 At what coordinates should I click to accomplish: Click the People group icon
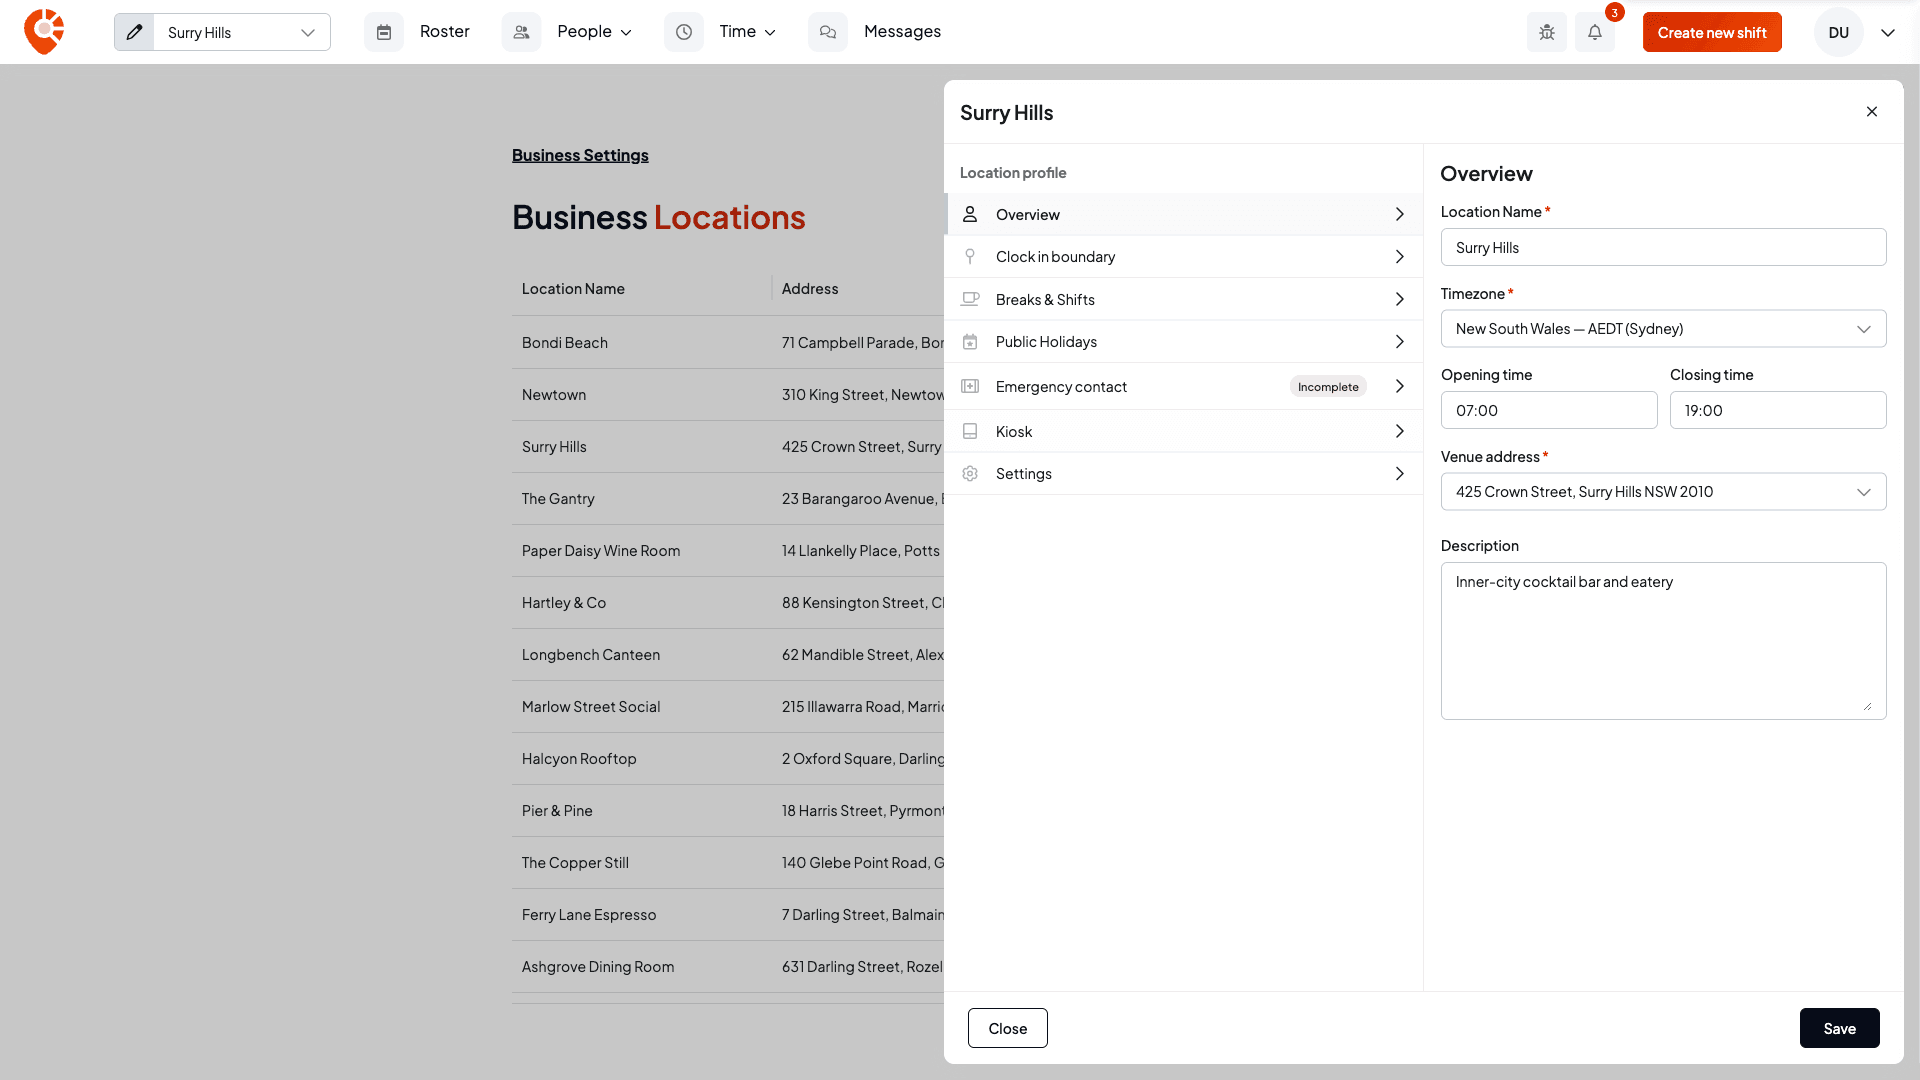(x=521, y=32)
